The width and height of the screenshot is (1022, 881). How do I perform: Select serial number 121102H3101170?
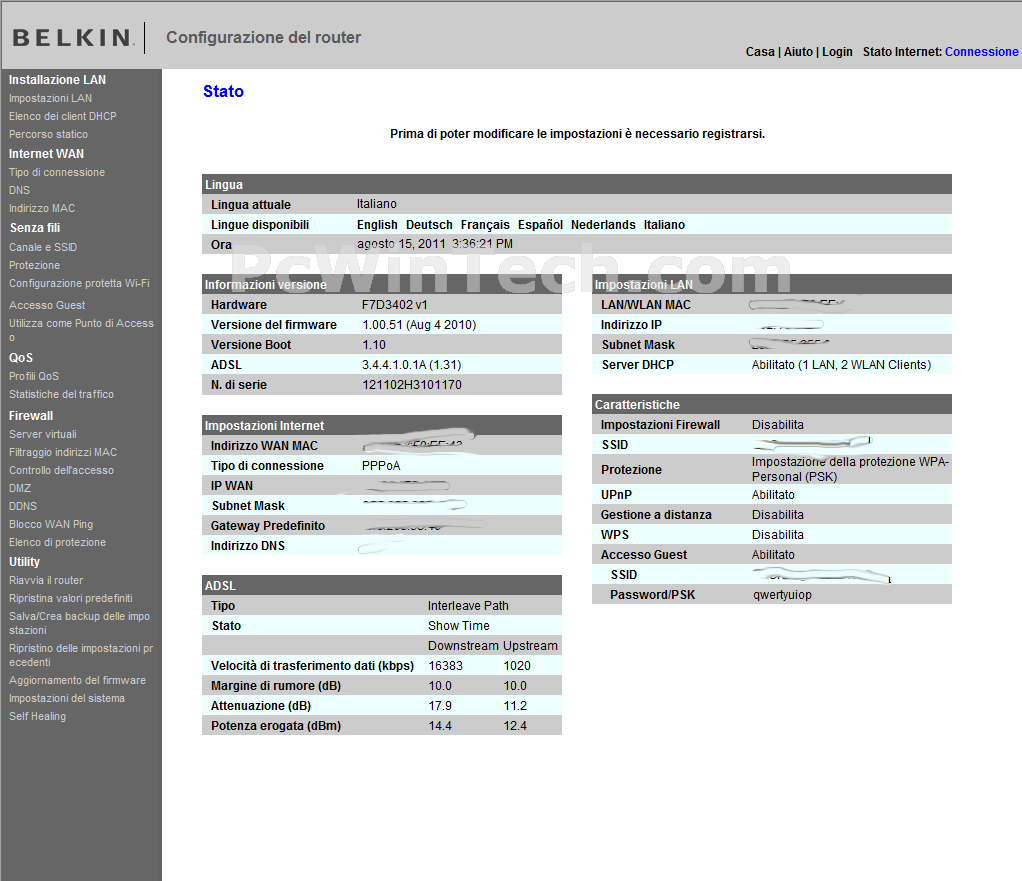pos(412,385)
